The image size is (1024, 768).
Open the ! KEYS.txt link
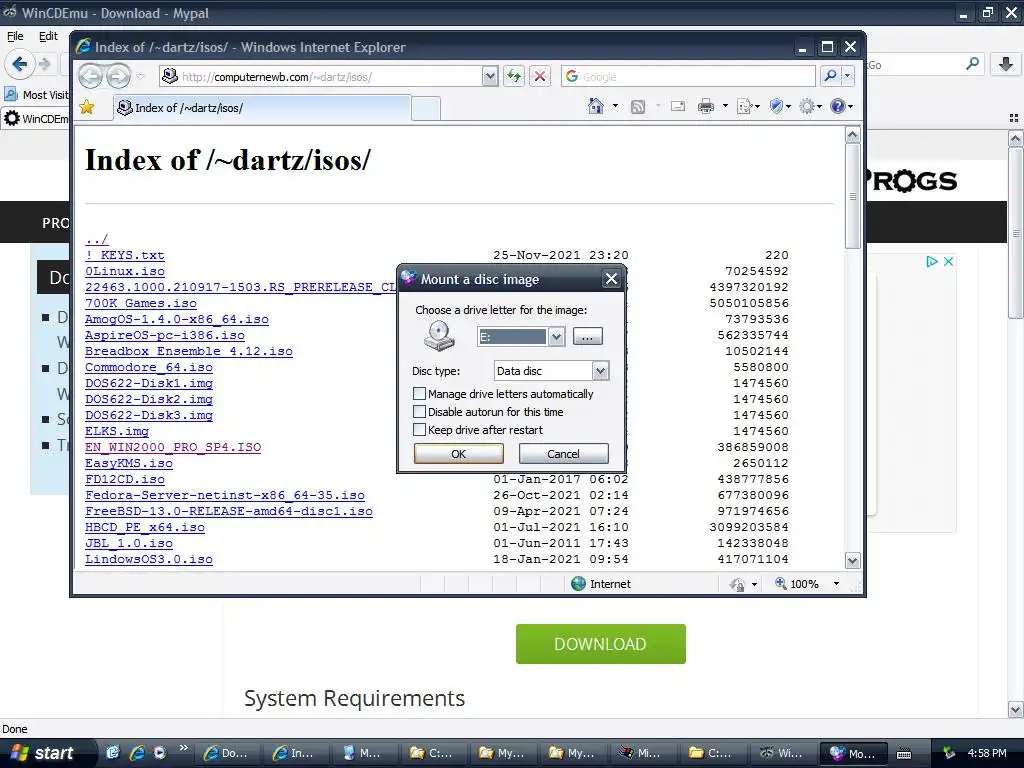[x=124, y=255]
